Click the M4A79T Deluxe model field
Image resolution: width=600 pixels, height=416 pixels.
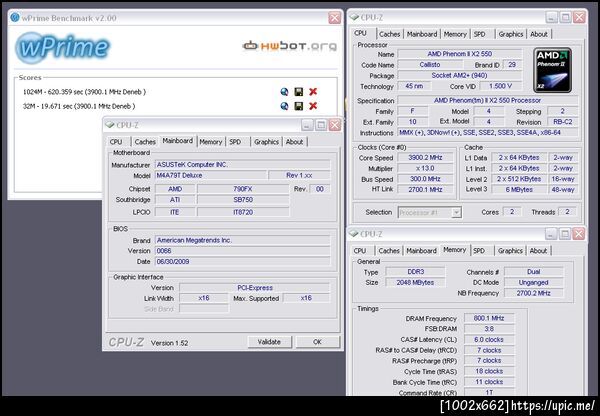[x=210, y=175]
